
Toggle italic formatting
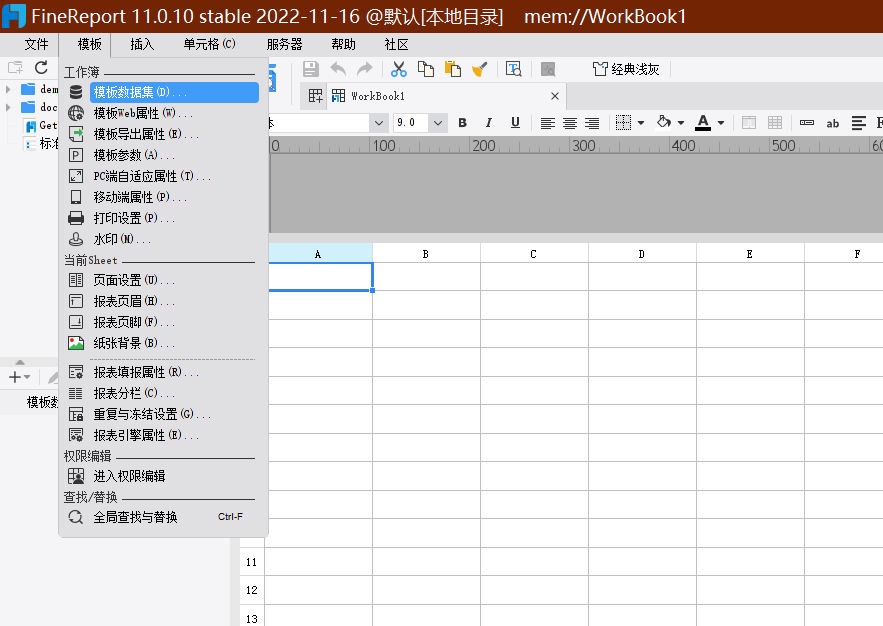pos(489,123)
